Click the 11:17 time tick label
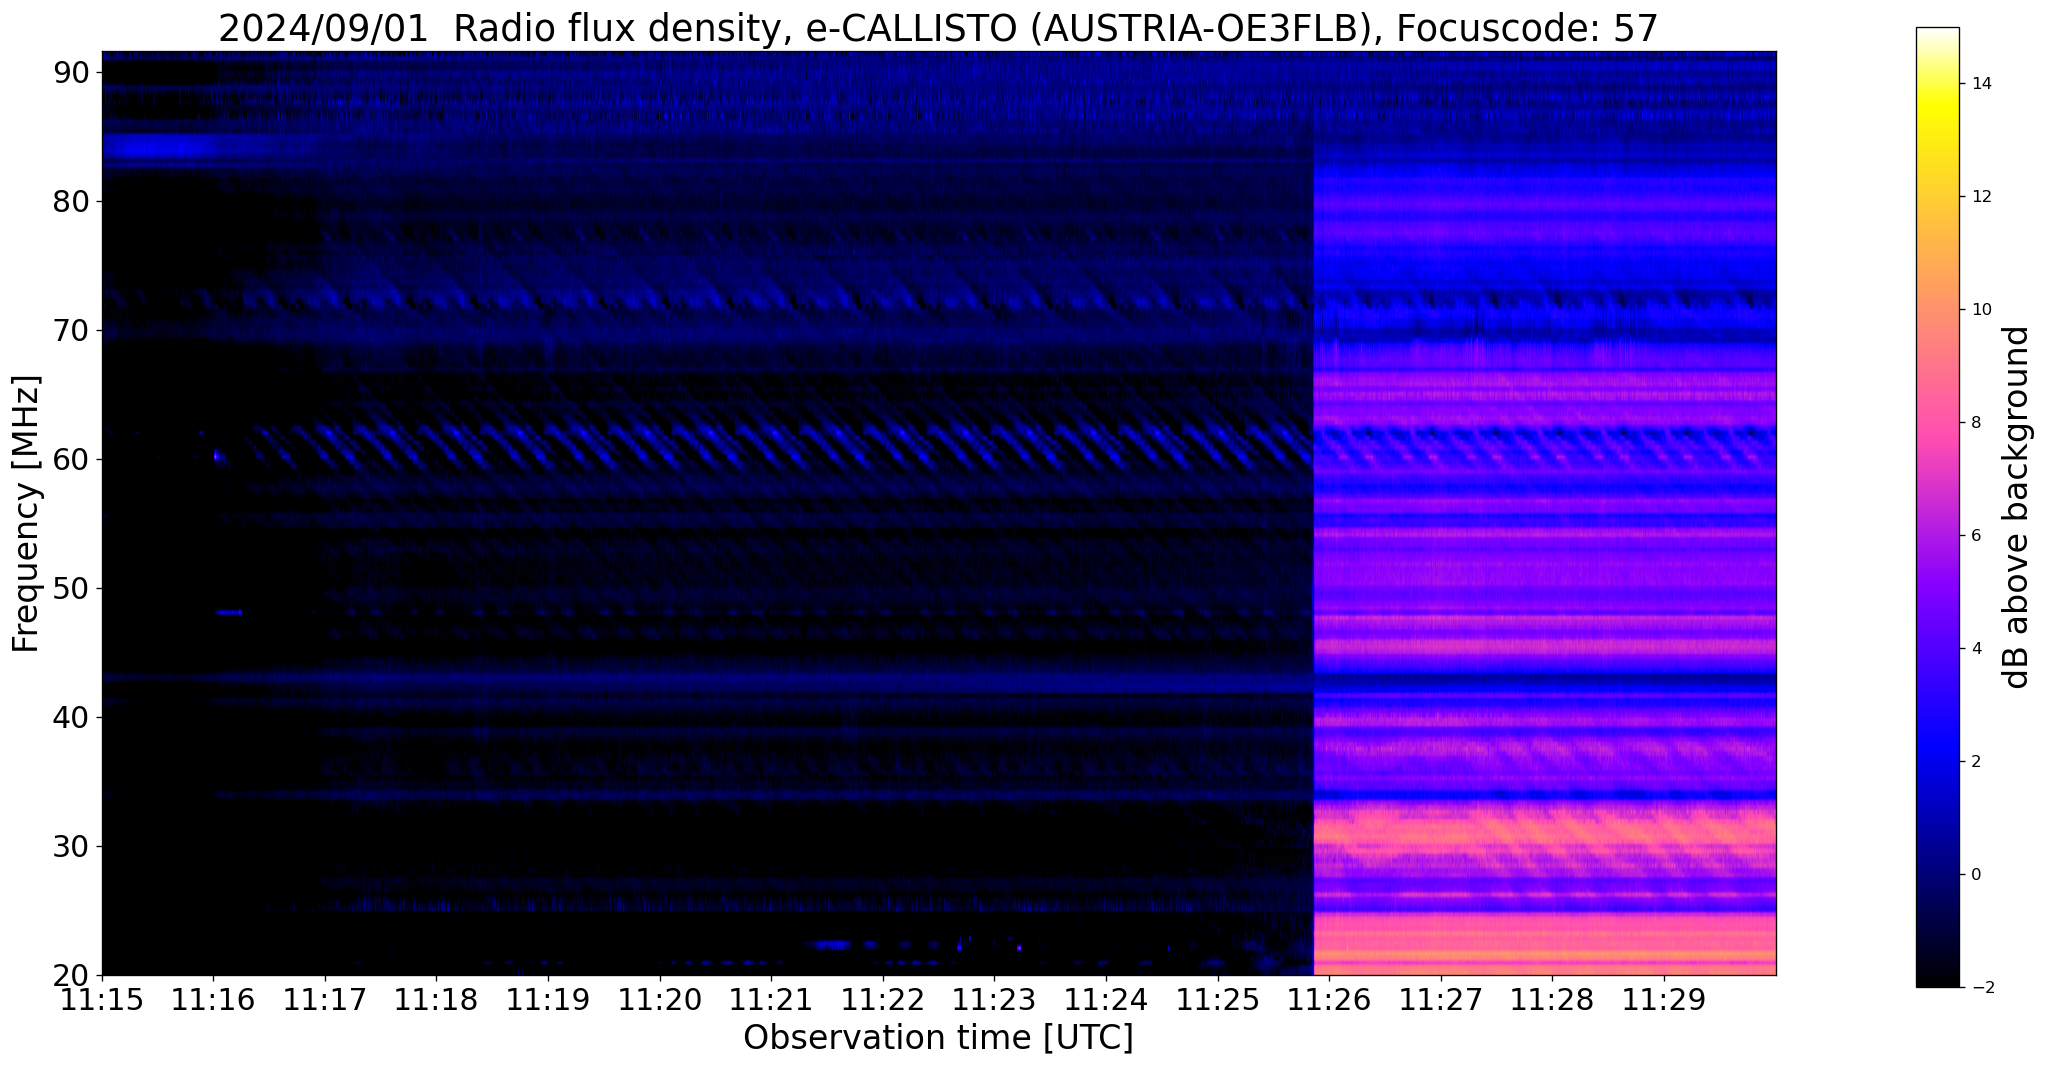 click(x=324, y=1001)
